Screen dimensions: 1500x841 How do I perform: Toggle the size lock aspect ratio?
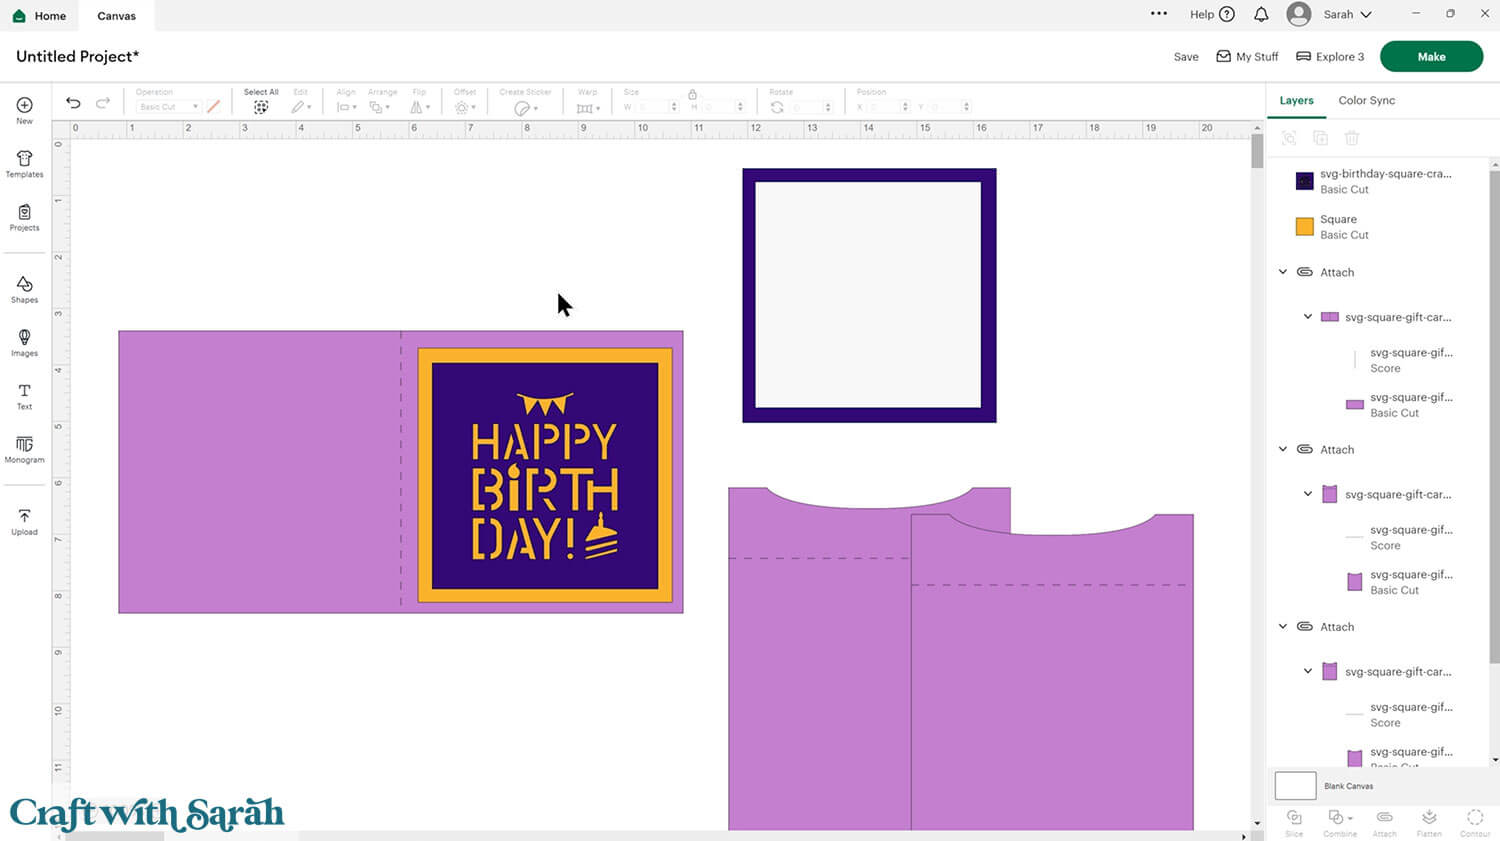tap(692, 94)
